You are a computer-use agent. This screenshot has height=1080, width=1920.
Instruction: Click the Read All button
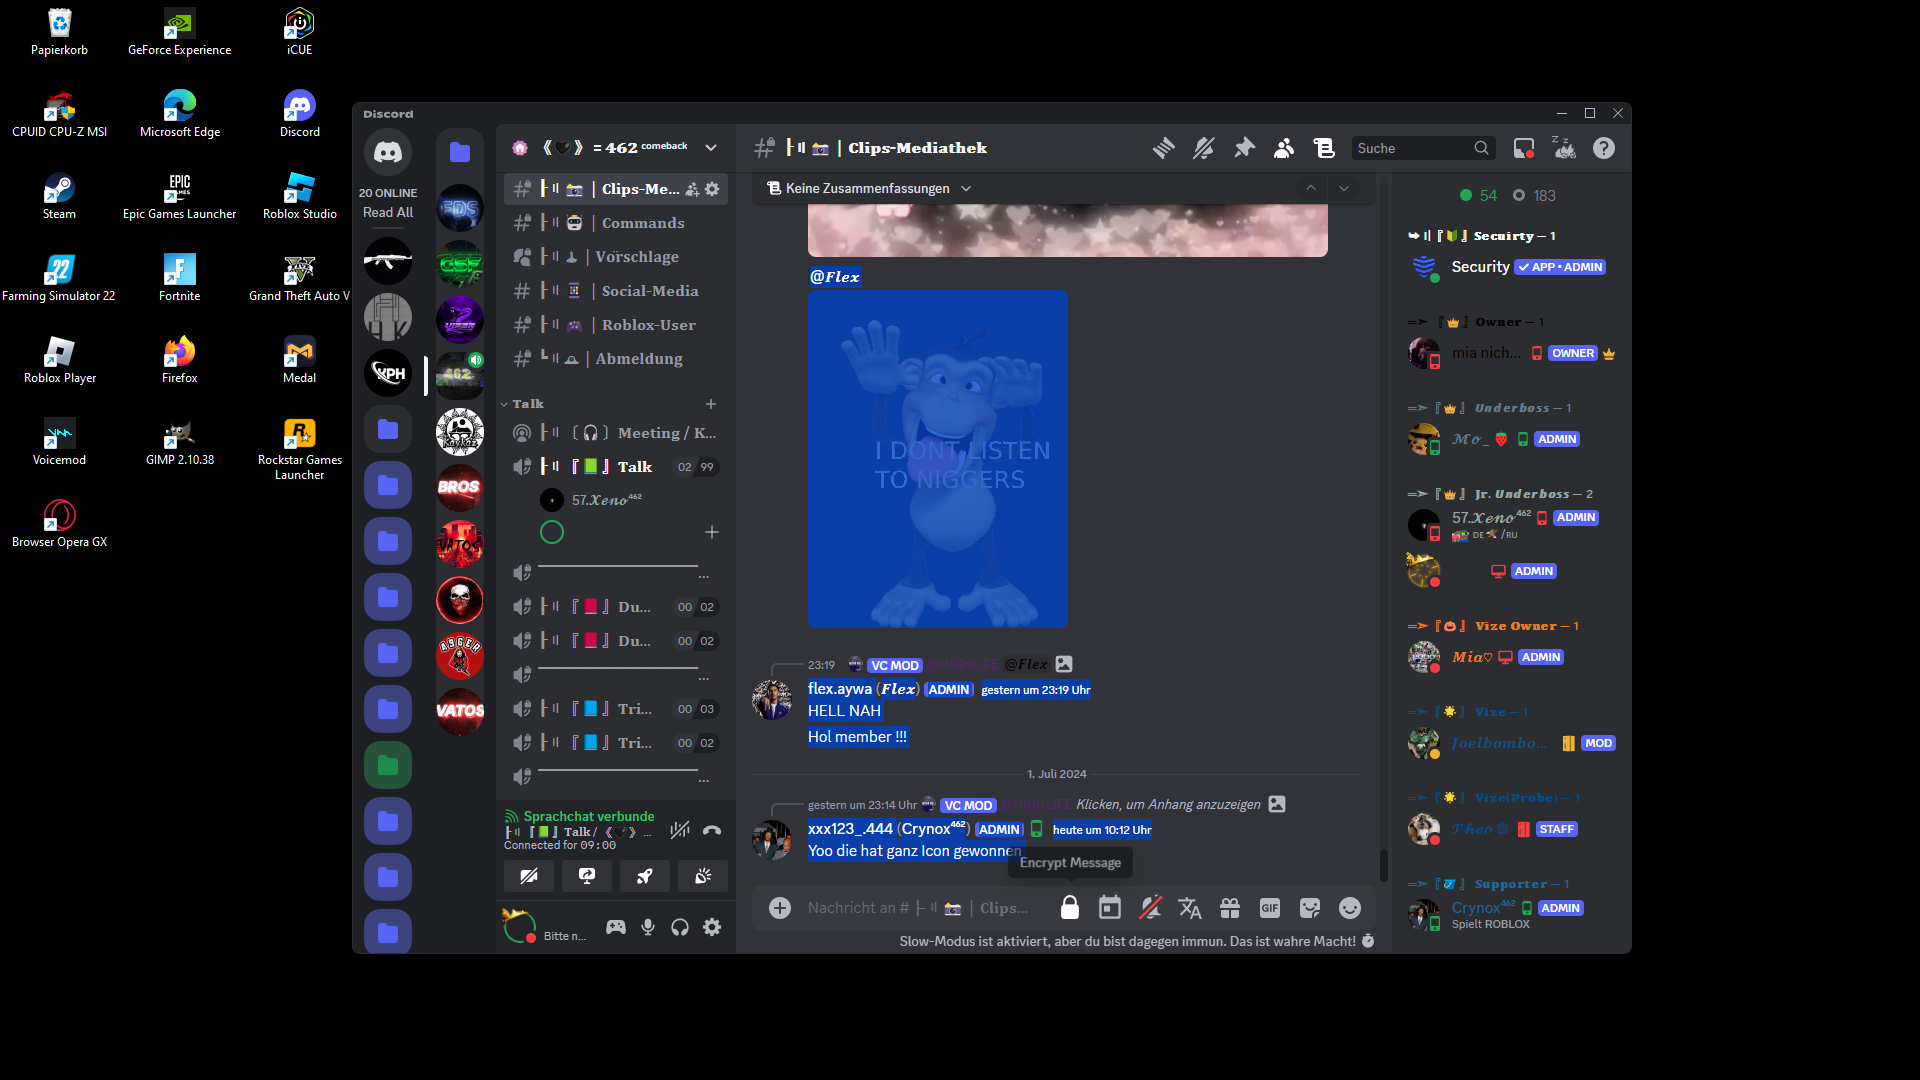point(388,213)
